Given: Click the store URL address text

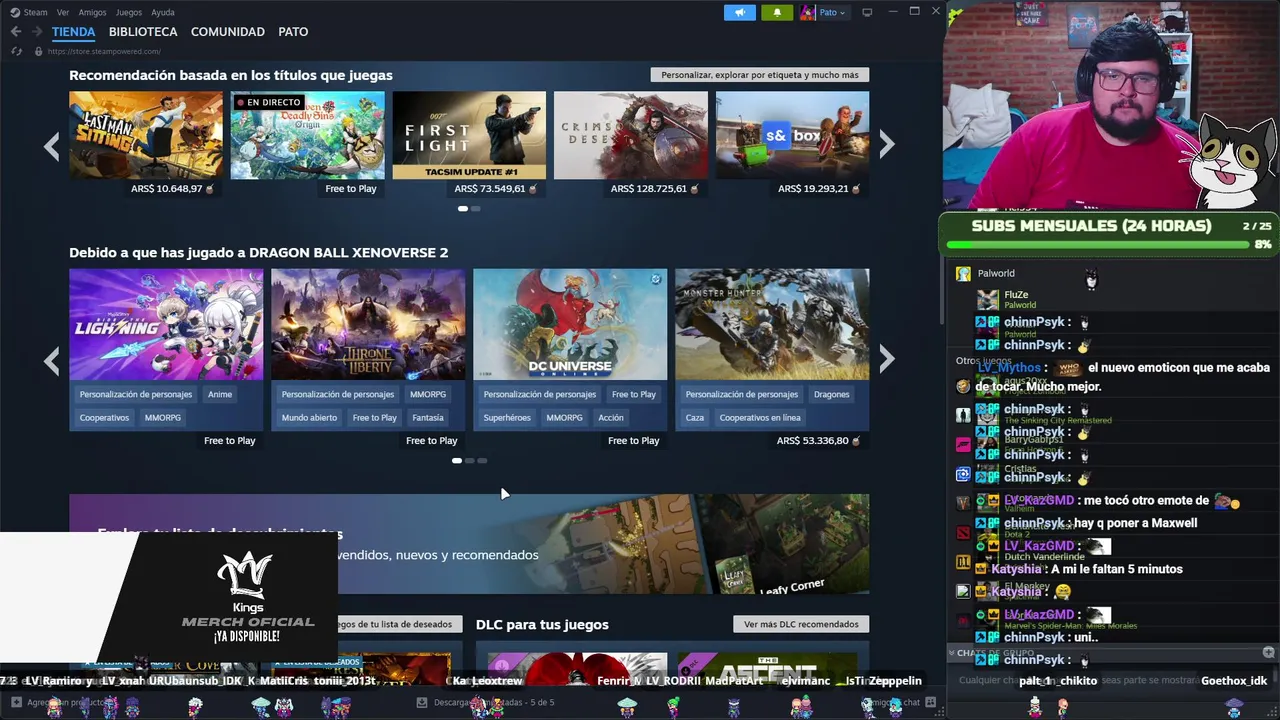Looking at the screenshot, I should coord(104,51).
